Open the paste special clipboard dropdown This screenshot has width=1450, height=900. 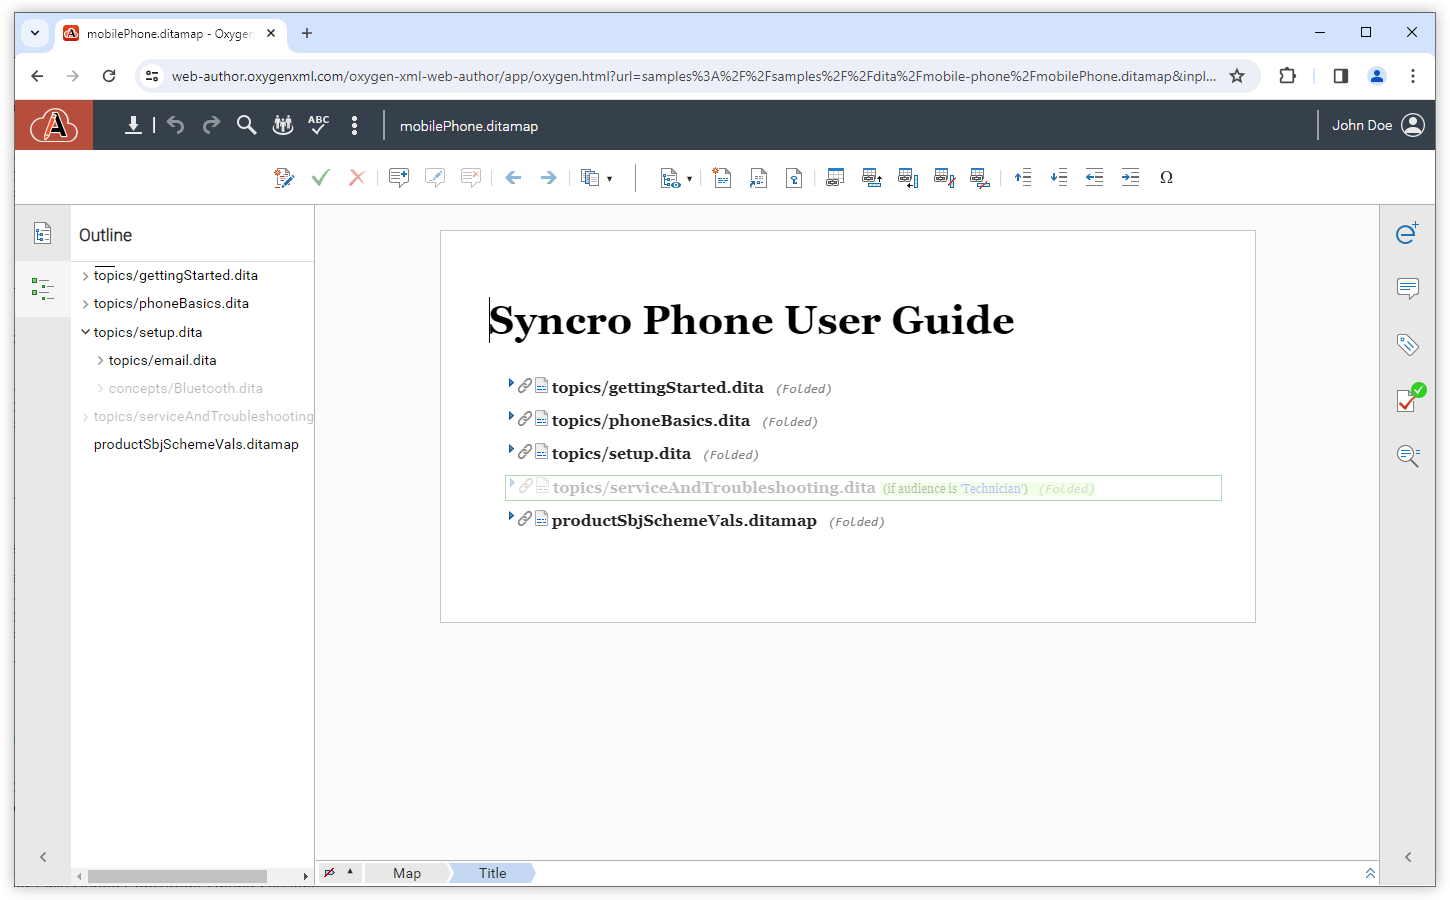coord(597,178)
